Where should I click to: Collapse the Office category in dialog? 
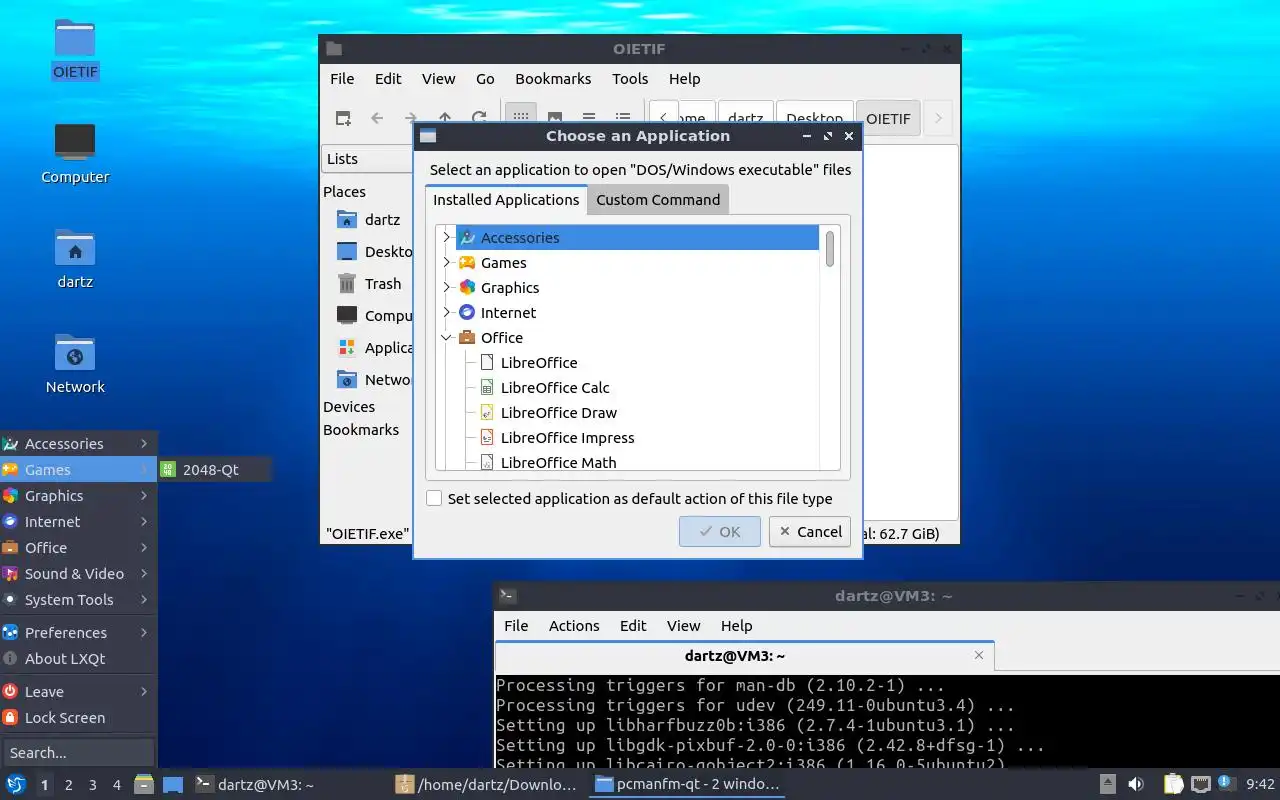pos(447,337)
